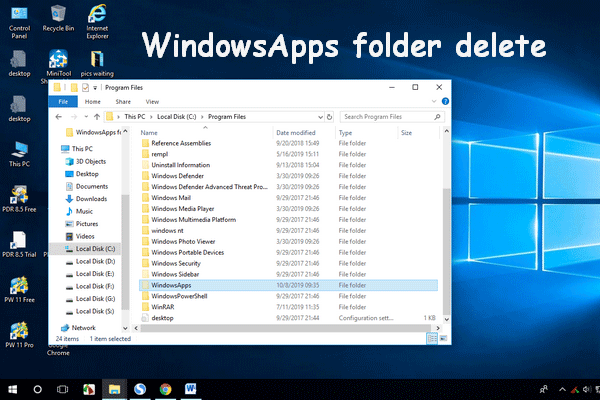Click the Cortana circle on the taskbar
600x400 pixels.
pos(38,388)
